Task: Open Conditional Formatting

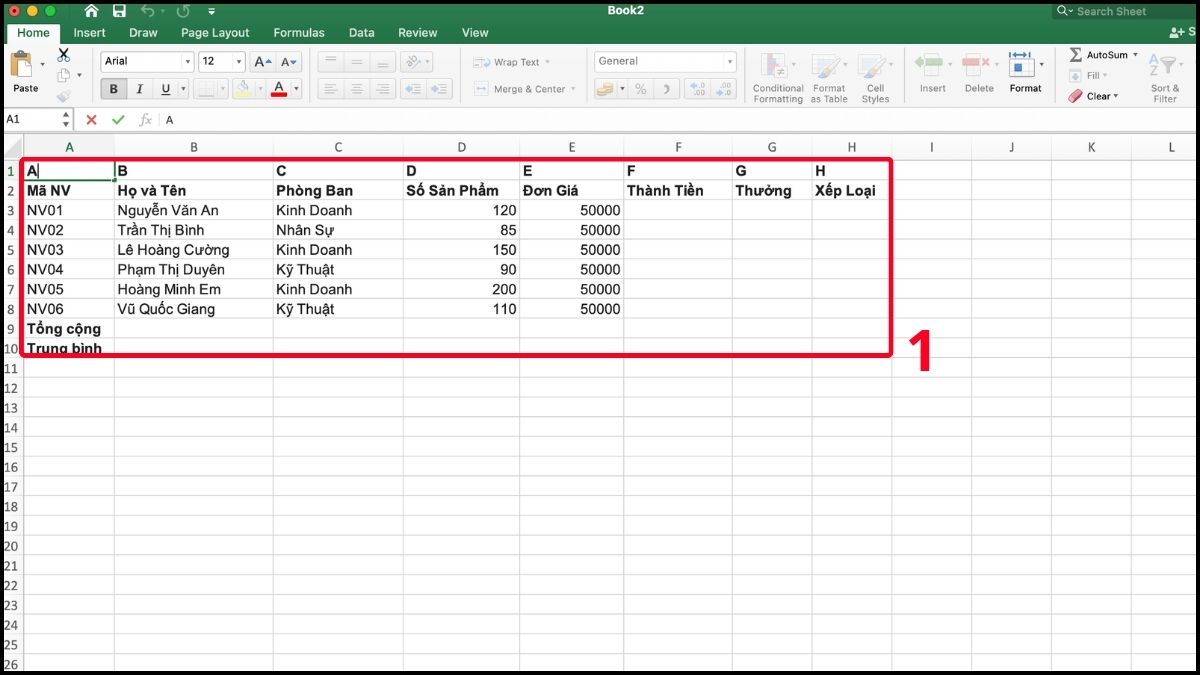Action: (778, 79)
